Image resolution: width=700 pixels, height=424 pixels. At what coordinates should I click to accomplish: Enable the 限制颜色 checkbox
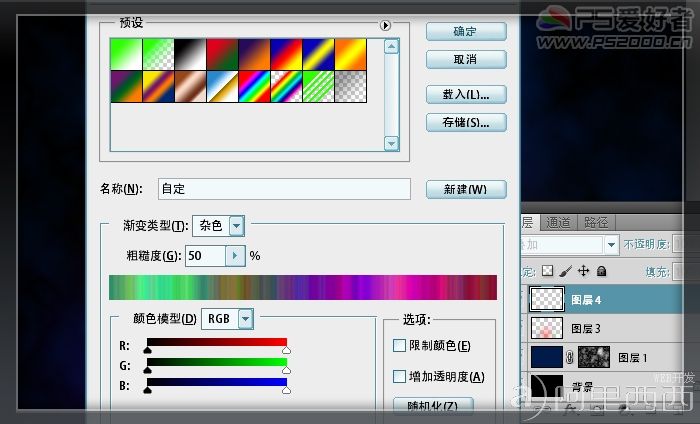coord(399,345)
